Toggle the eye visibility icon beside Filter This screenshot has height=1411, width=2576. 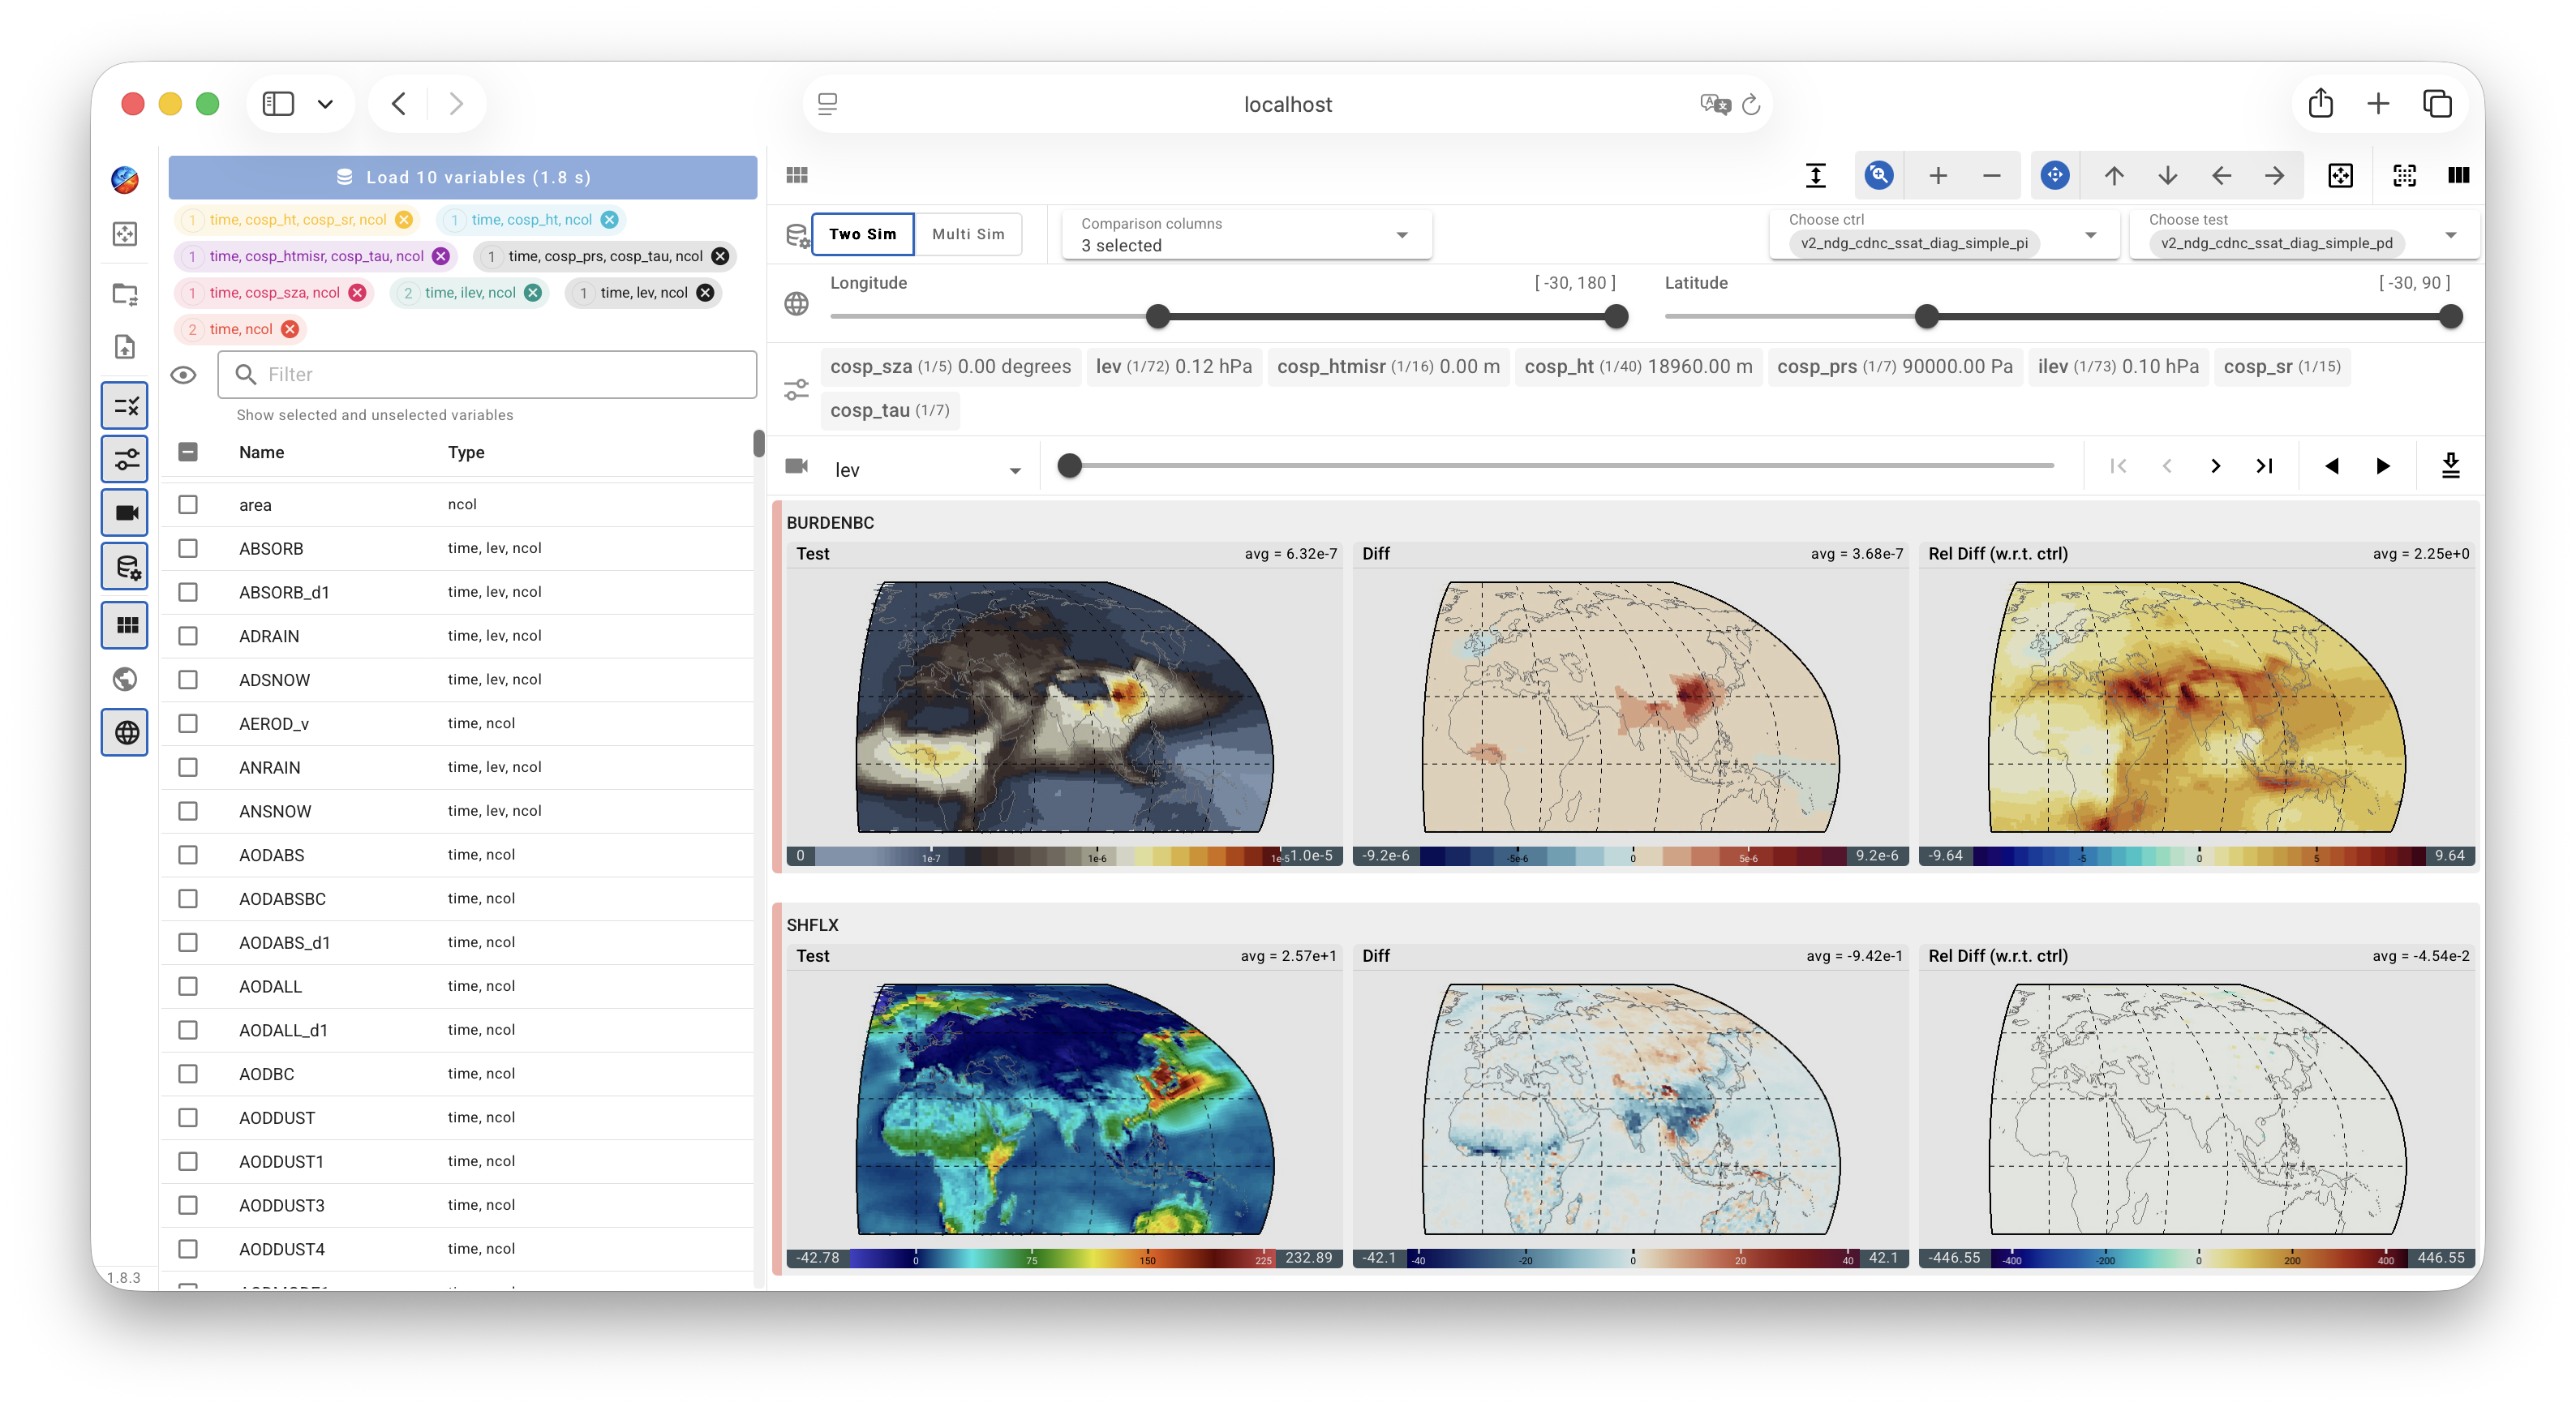183,375
